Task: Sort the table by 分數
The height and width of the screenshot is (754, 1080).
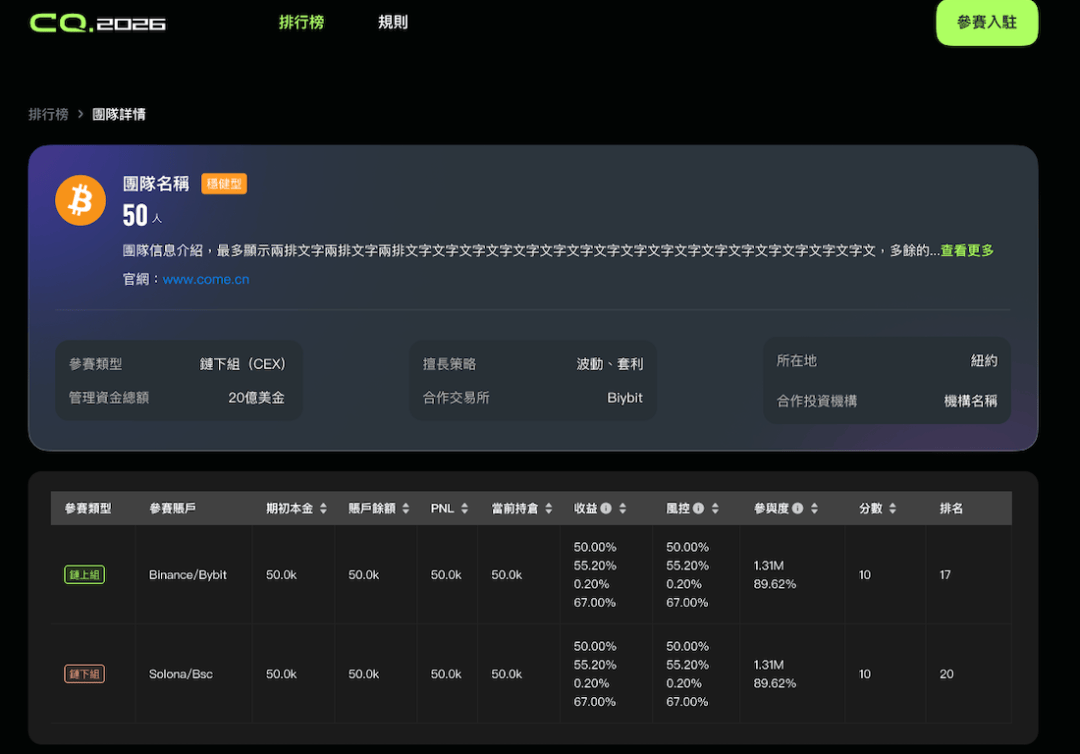Action: point(892,509)
